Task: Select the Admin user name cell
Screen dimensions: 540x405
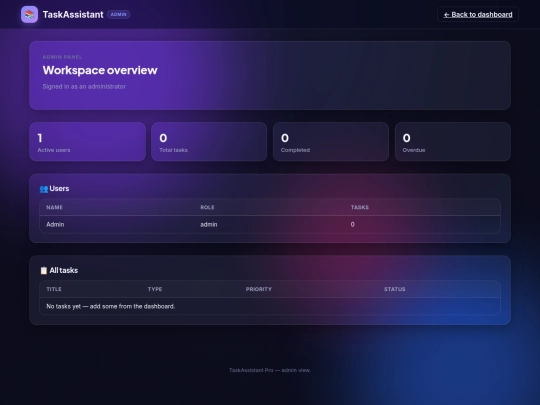Action: pos(55,225)
